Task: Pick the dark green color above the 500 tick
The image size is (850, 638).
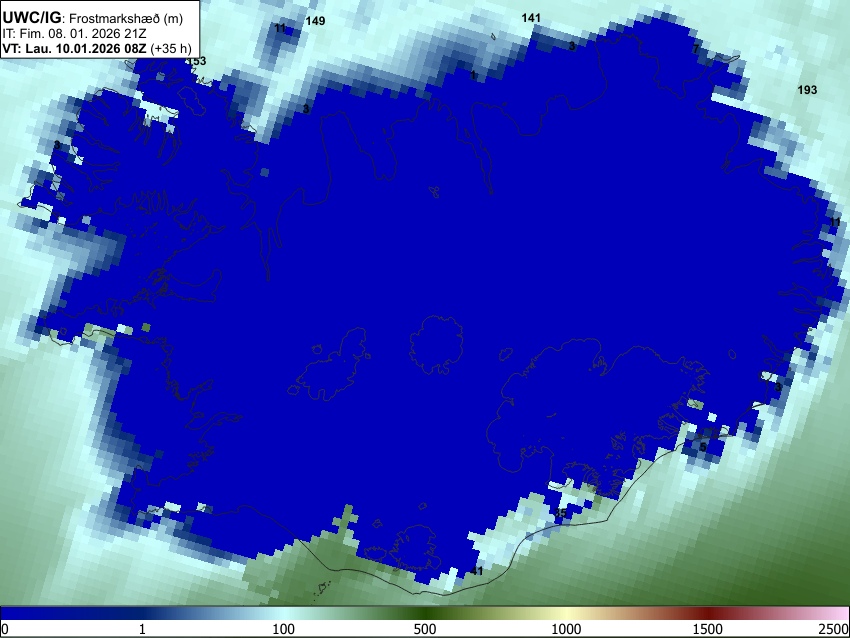Action: [424, 613]
